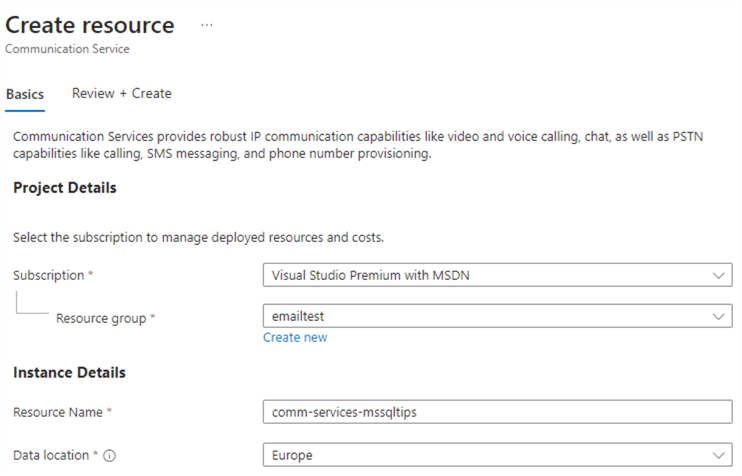Open the Review + Create tab
The width and height of the screenshot is (742, 476).
(x=121, y=93)
